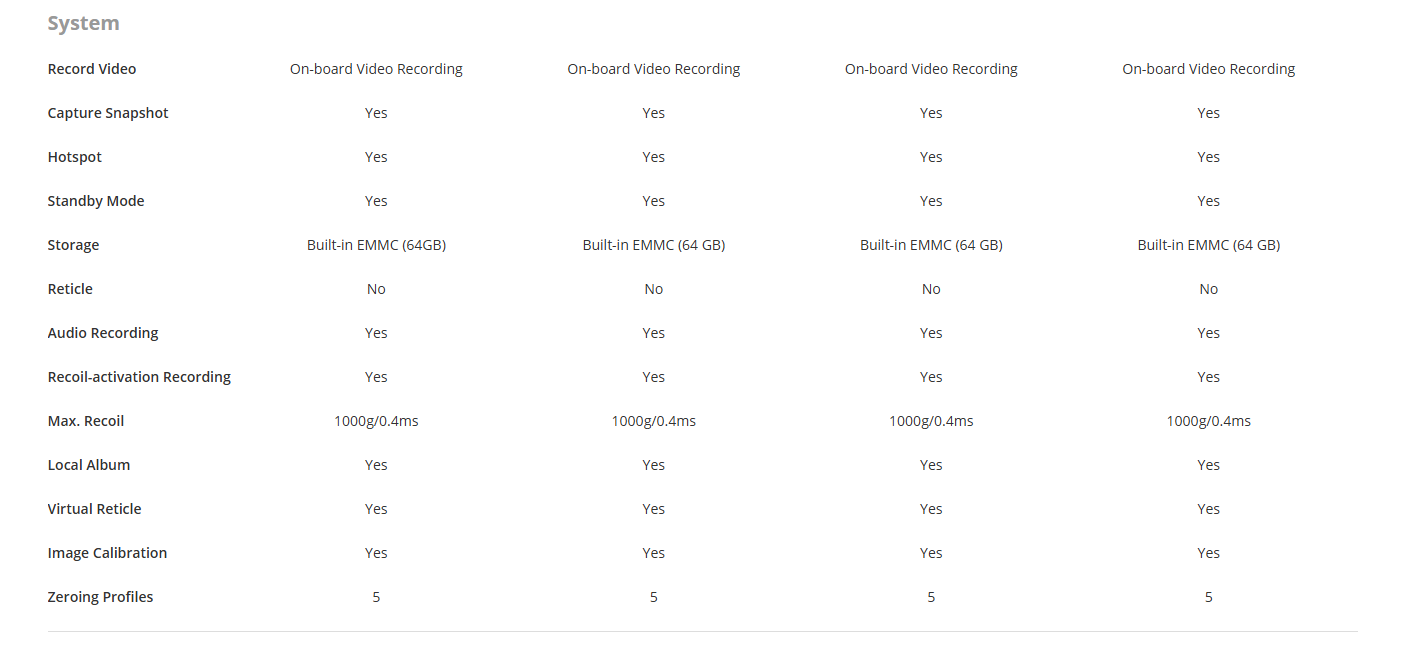Screen dimensions: 1409x648
Task: Click last column's On-board Video Recording text
Action: [1208, 69]
